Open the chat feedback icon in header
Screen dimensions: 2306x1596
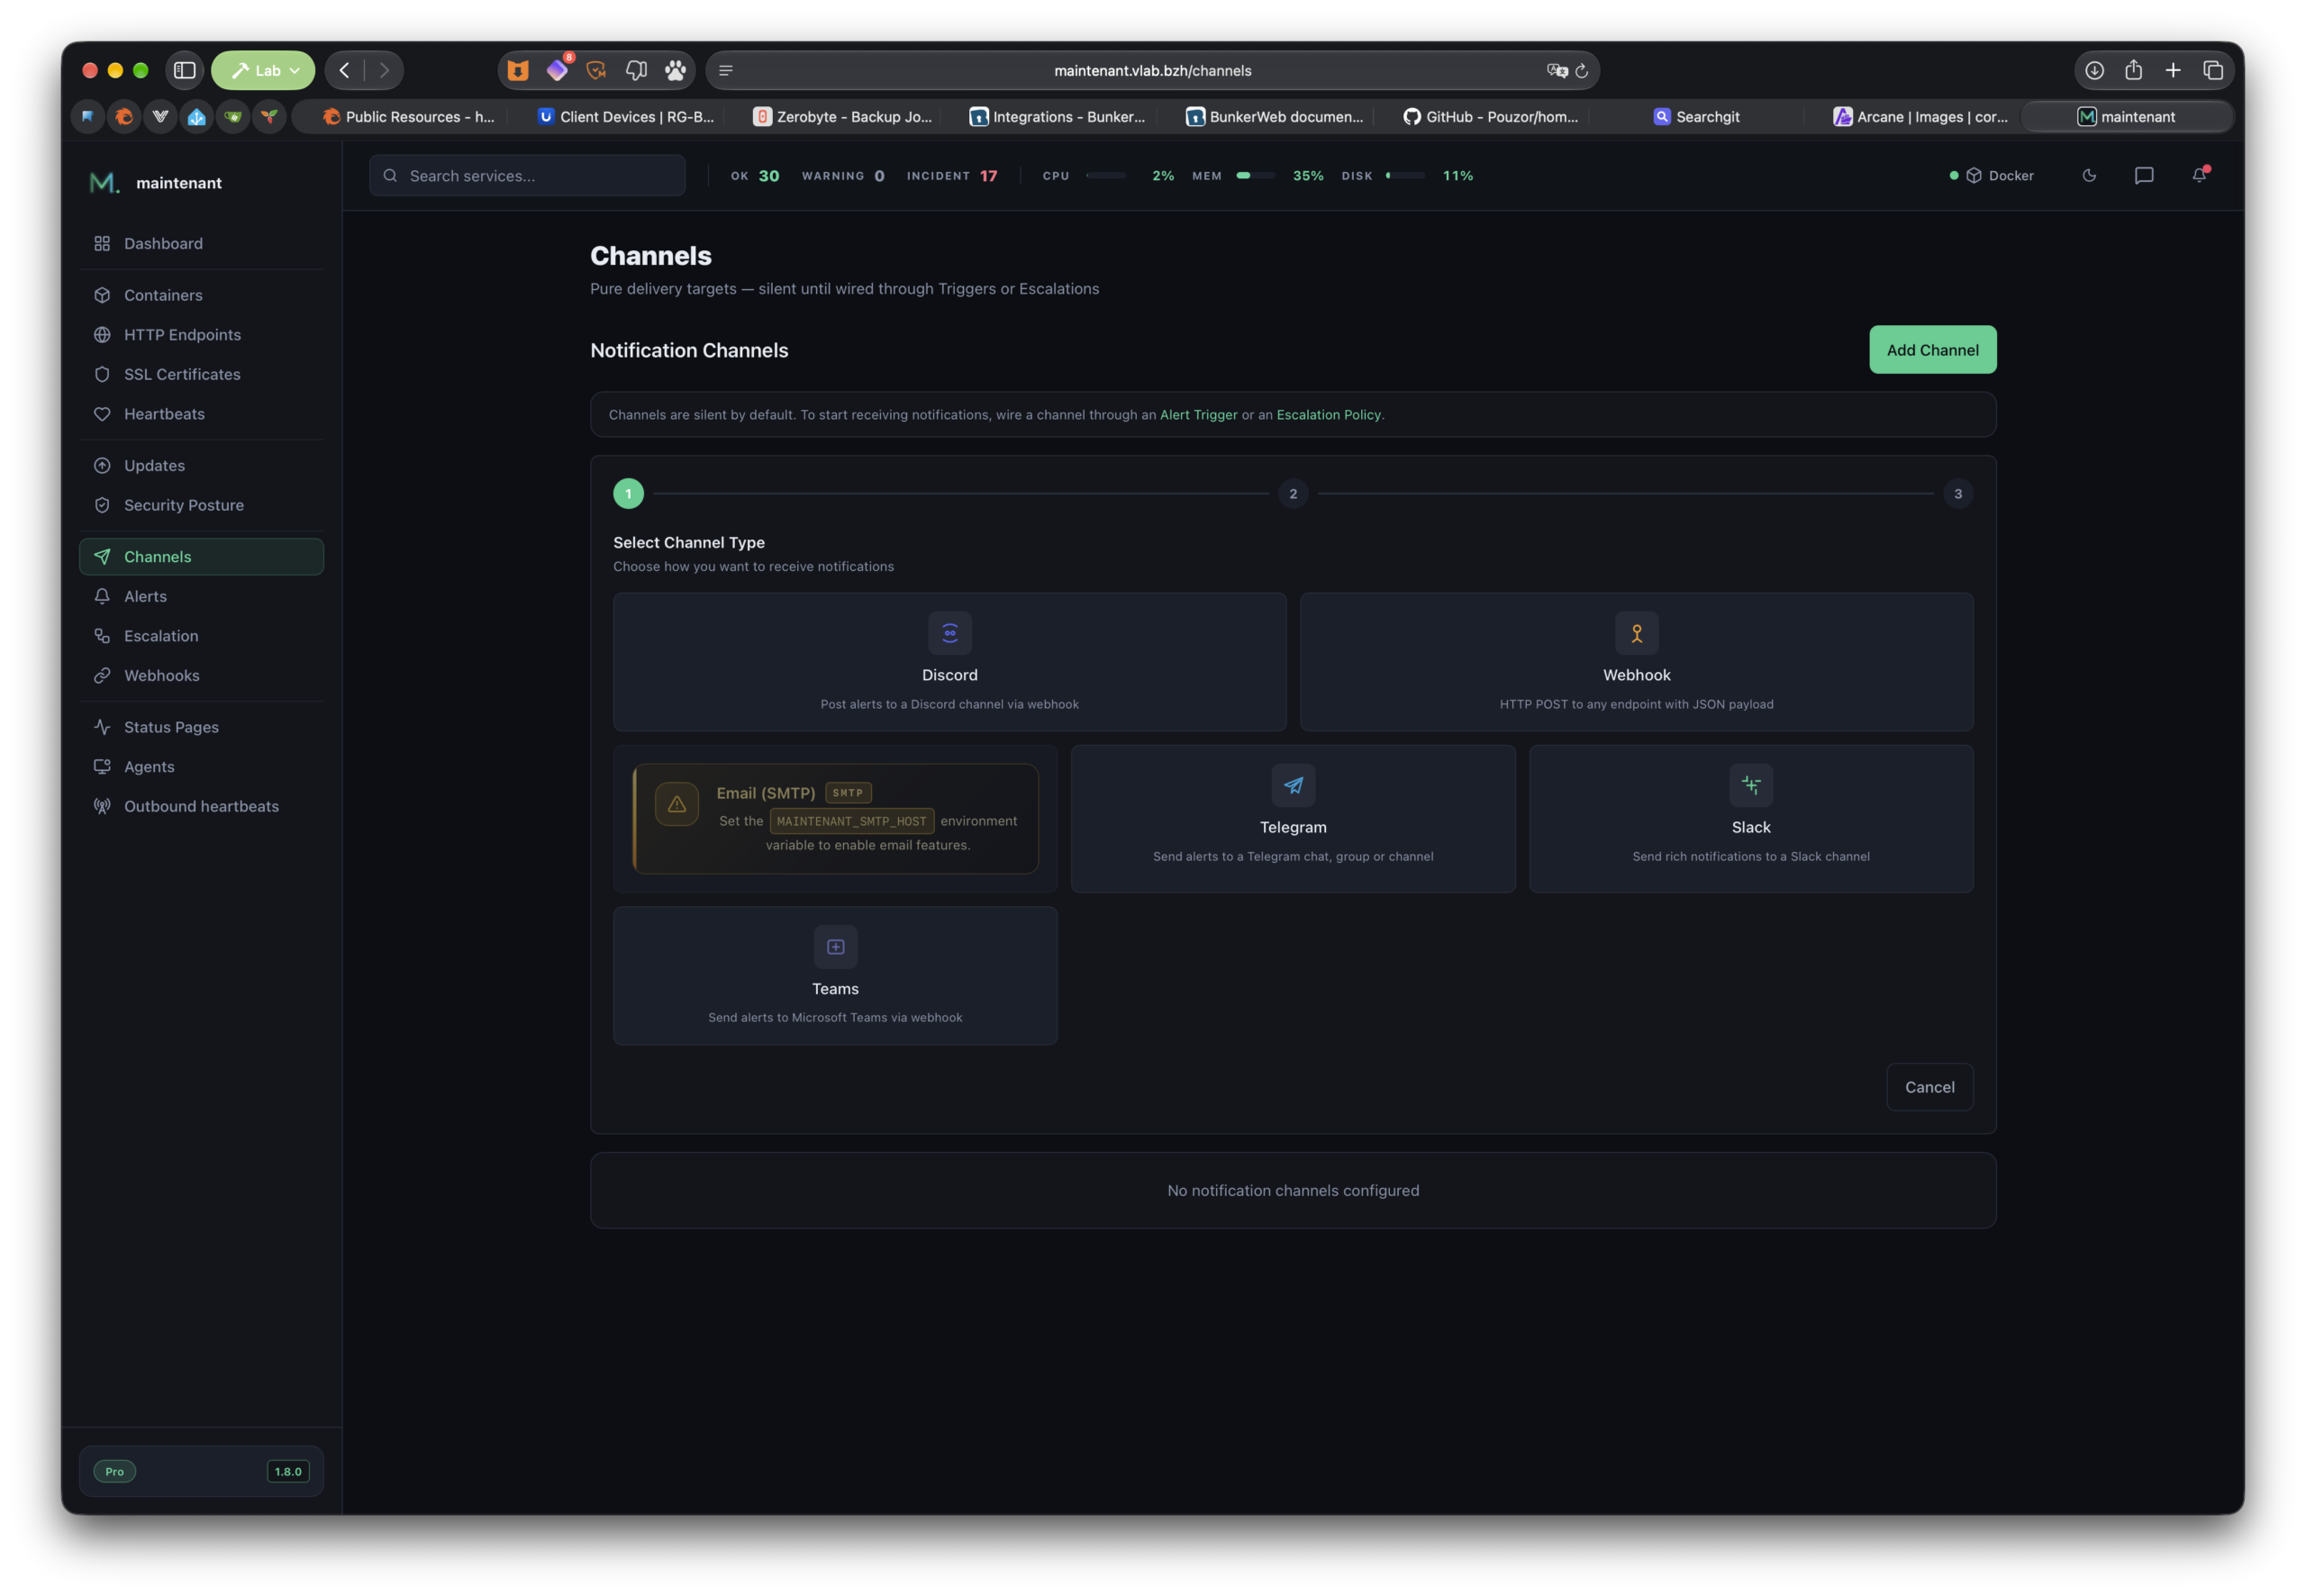tap(2143, 175)
